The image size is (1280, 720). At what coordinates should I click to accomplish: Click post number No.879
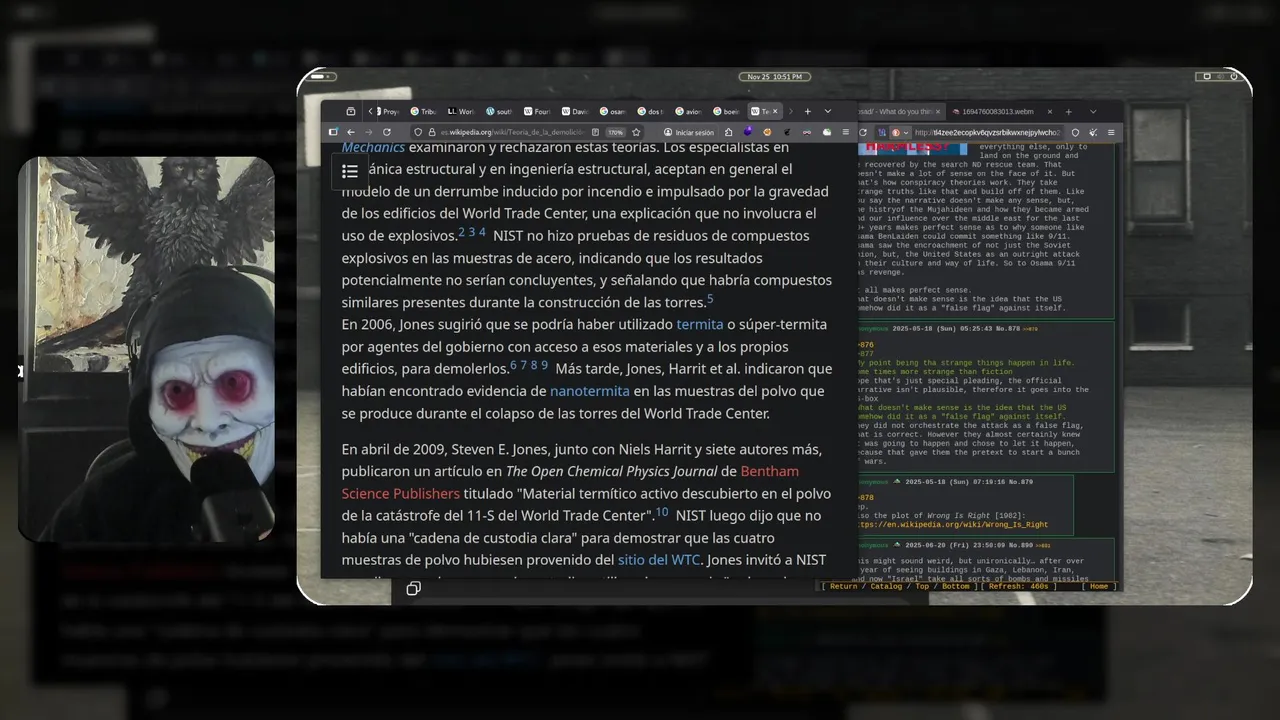(x=1020, y=482)
